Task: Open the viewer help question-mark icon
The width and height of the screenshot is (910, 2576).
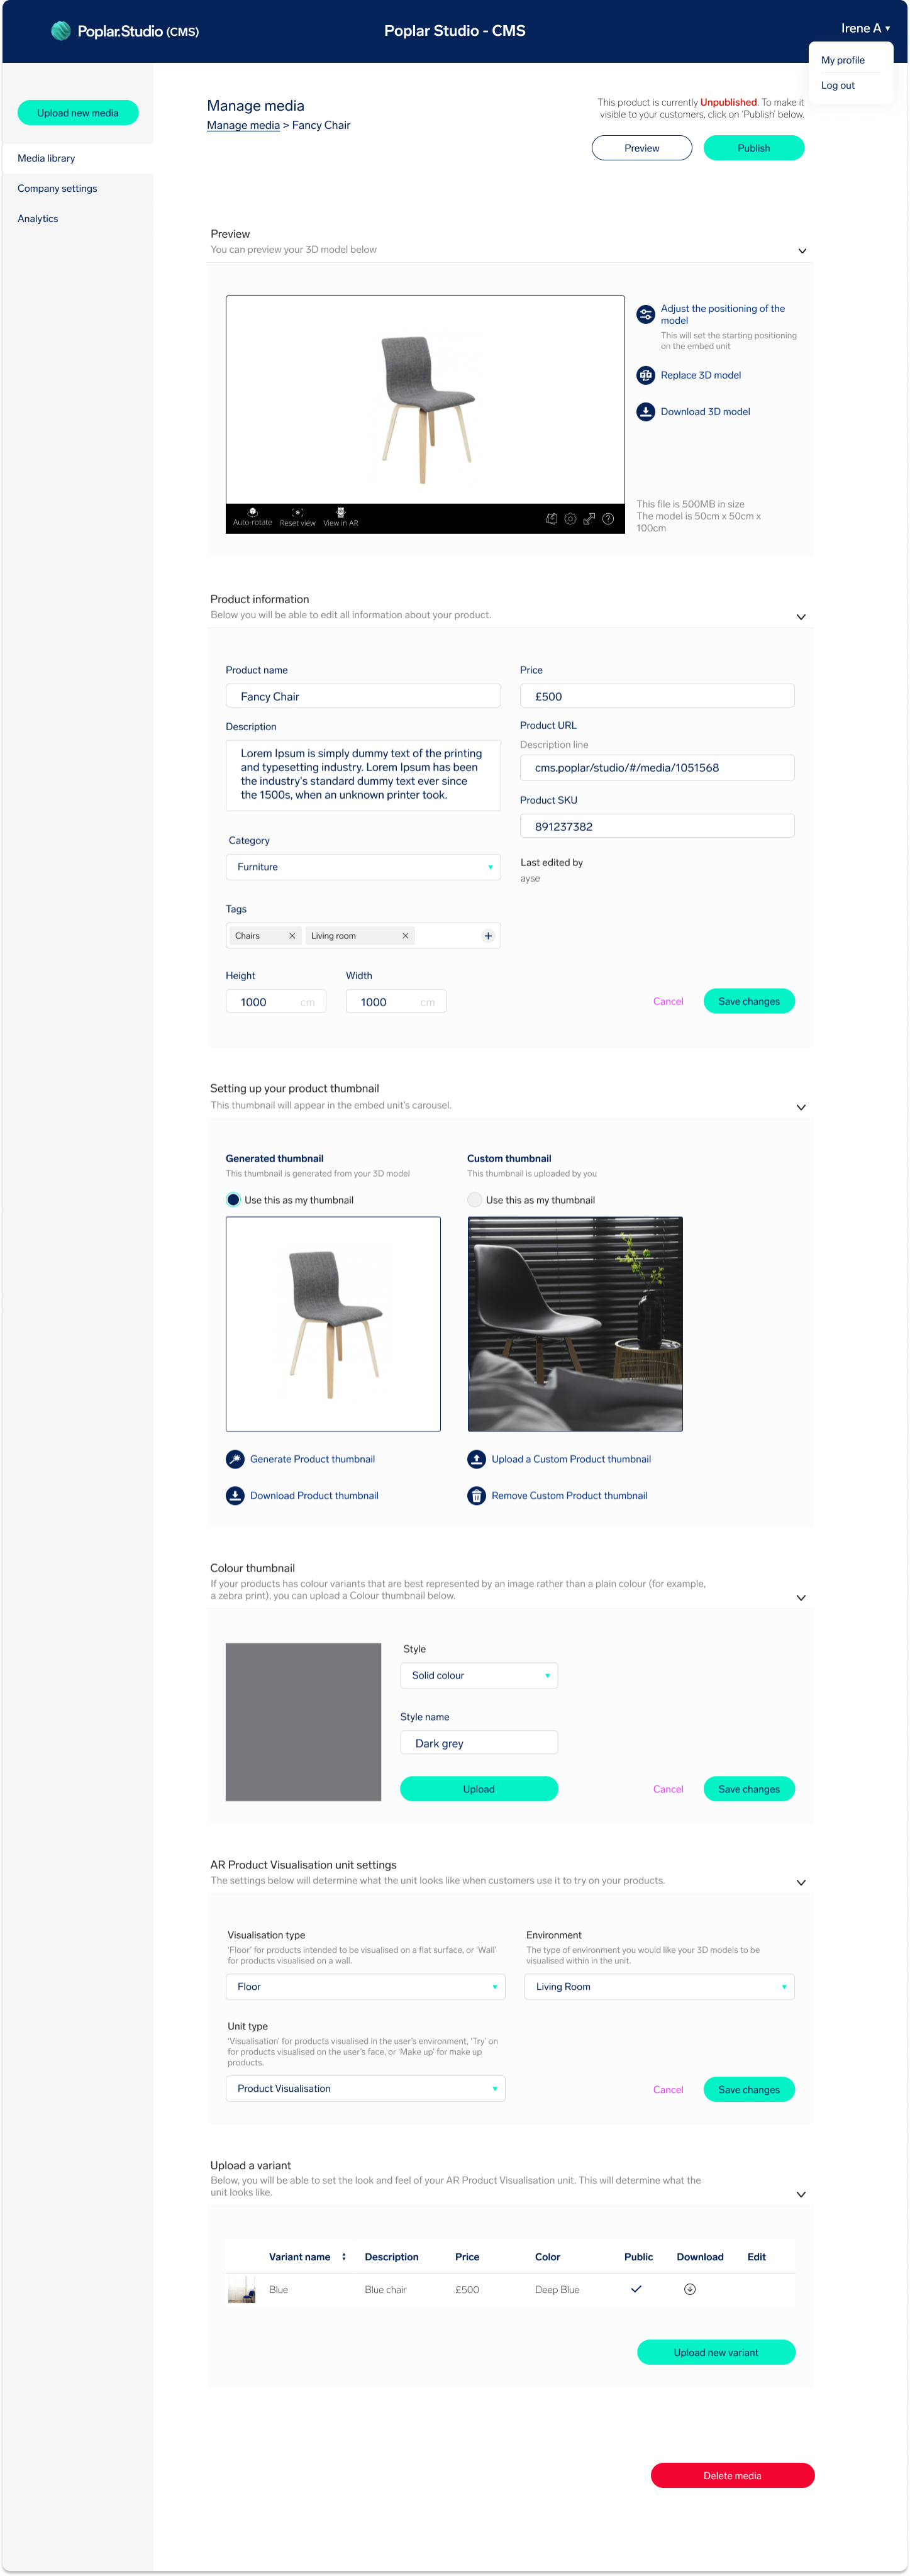Action: (608, 519)
